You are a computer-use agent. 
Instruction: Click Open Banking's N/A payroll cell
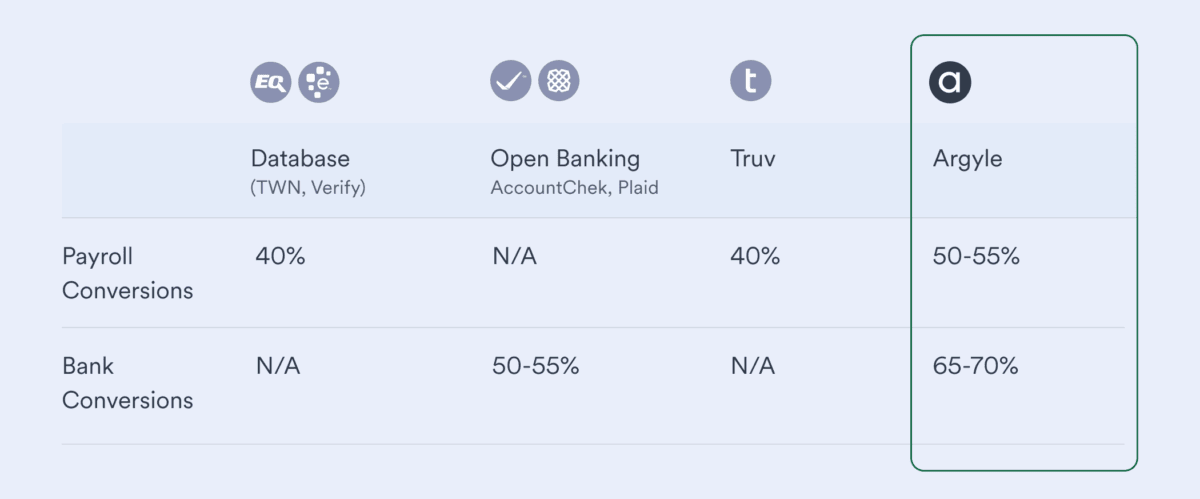pyautogui.click(x=514, y=257)
